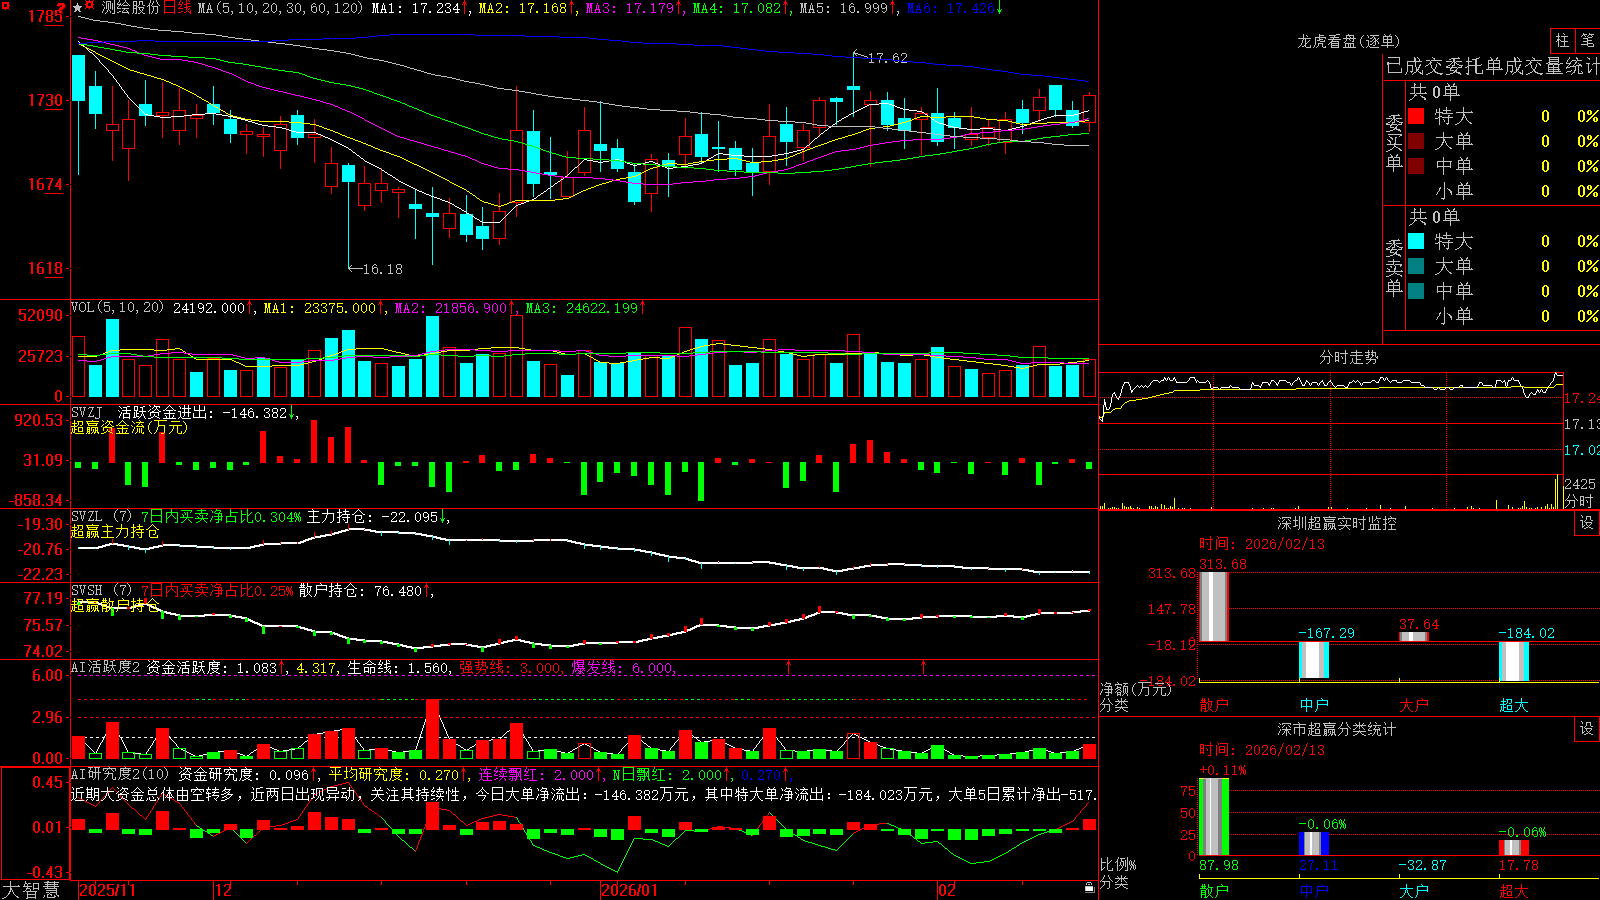Open the SVZJ indicator name
Image resolution: width=1600 pixels, height=900 pixels.
(x=86, y=412)
